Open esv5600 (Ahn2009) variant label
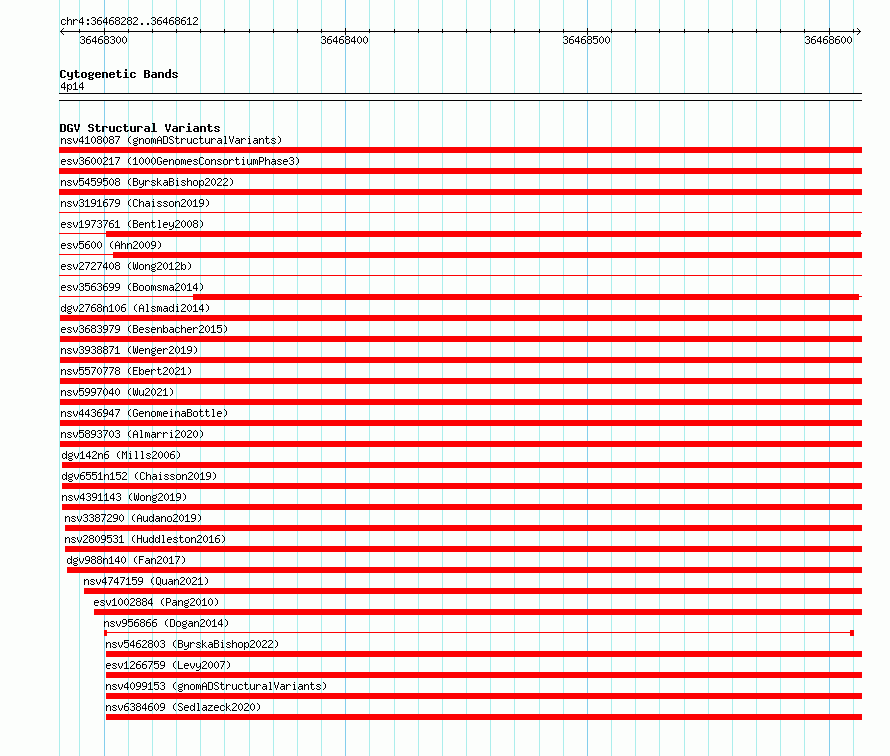Screen dimensions: 890x756 (x=111, y=245)
